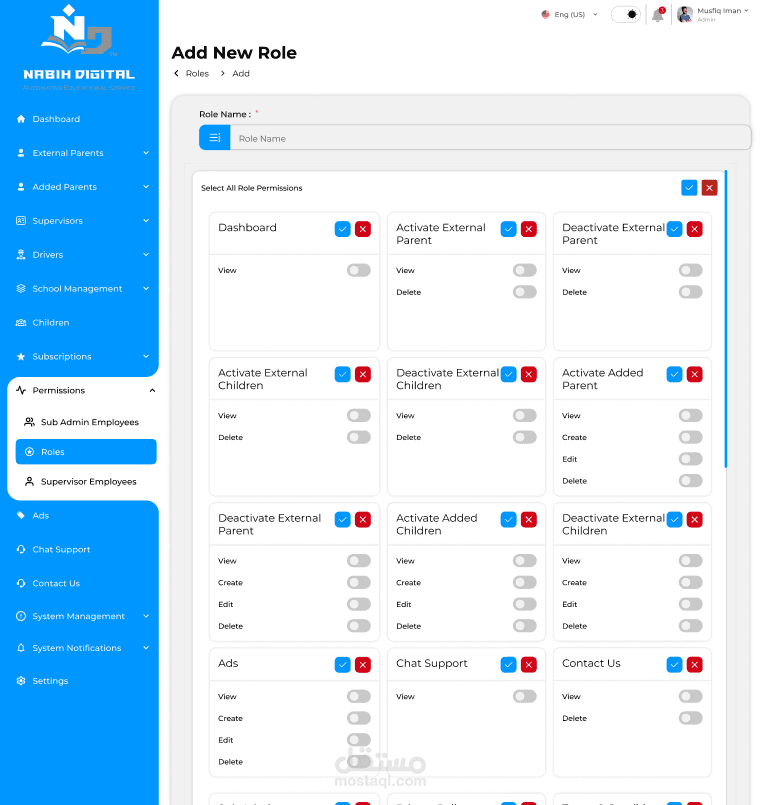The height and width of the screenshot is (805, 762).
Task: Expand School Management chevron in sidebar
Action: (146, 289)
